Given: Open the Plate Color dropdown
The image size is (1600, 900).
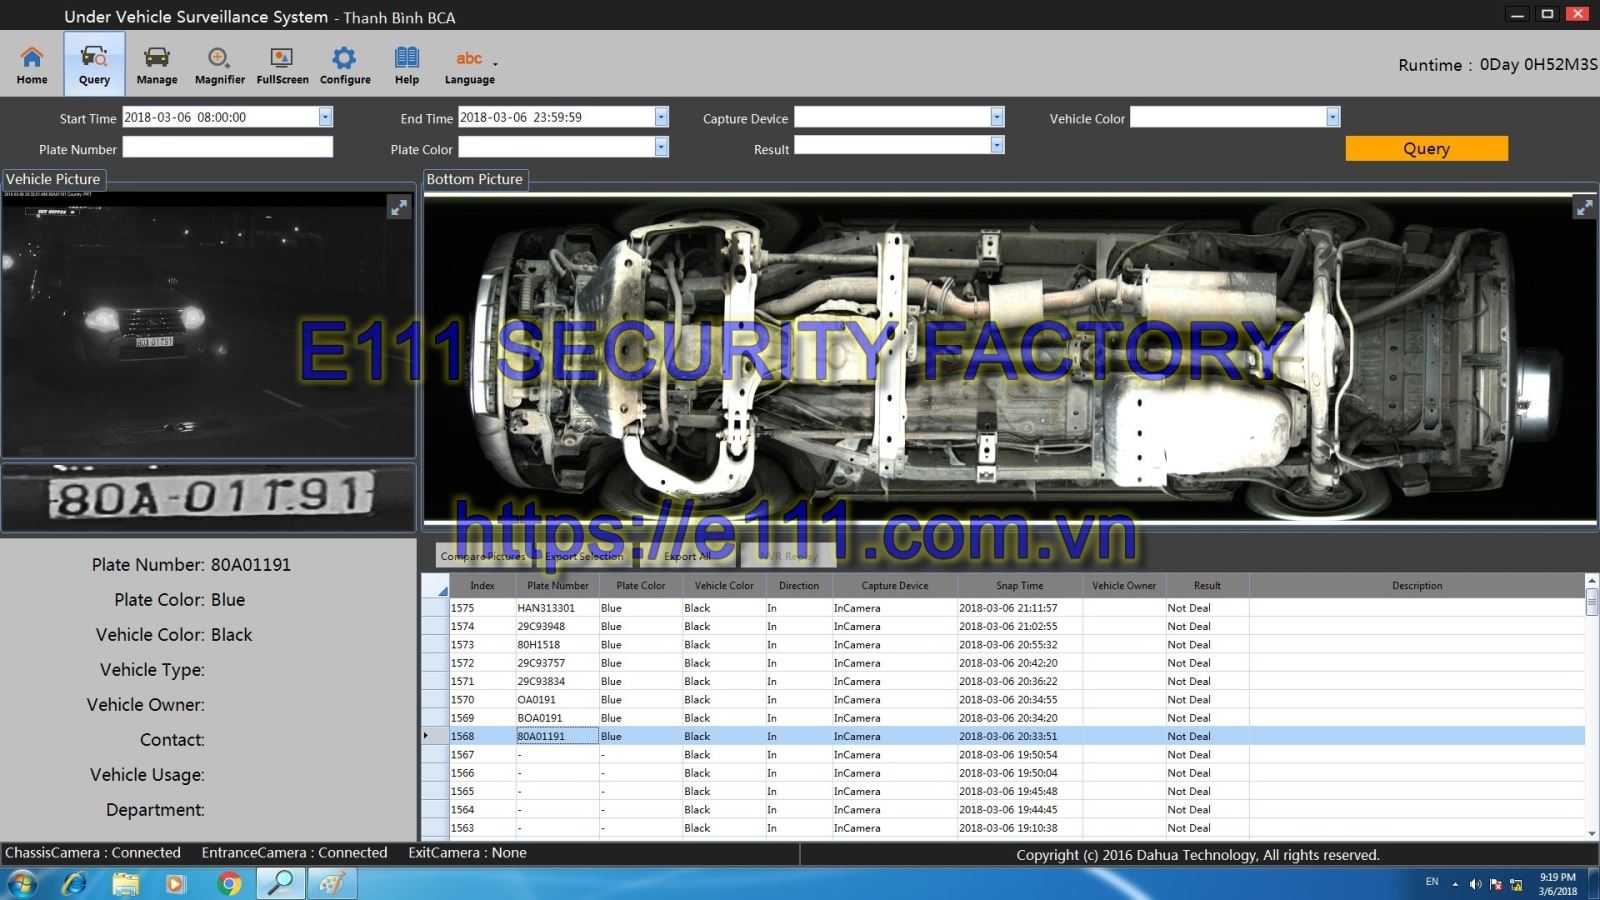Looking at the screenshot, I should [x=661, y=148].
